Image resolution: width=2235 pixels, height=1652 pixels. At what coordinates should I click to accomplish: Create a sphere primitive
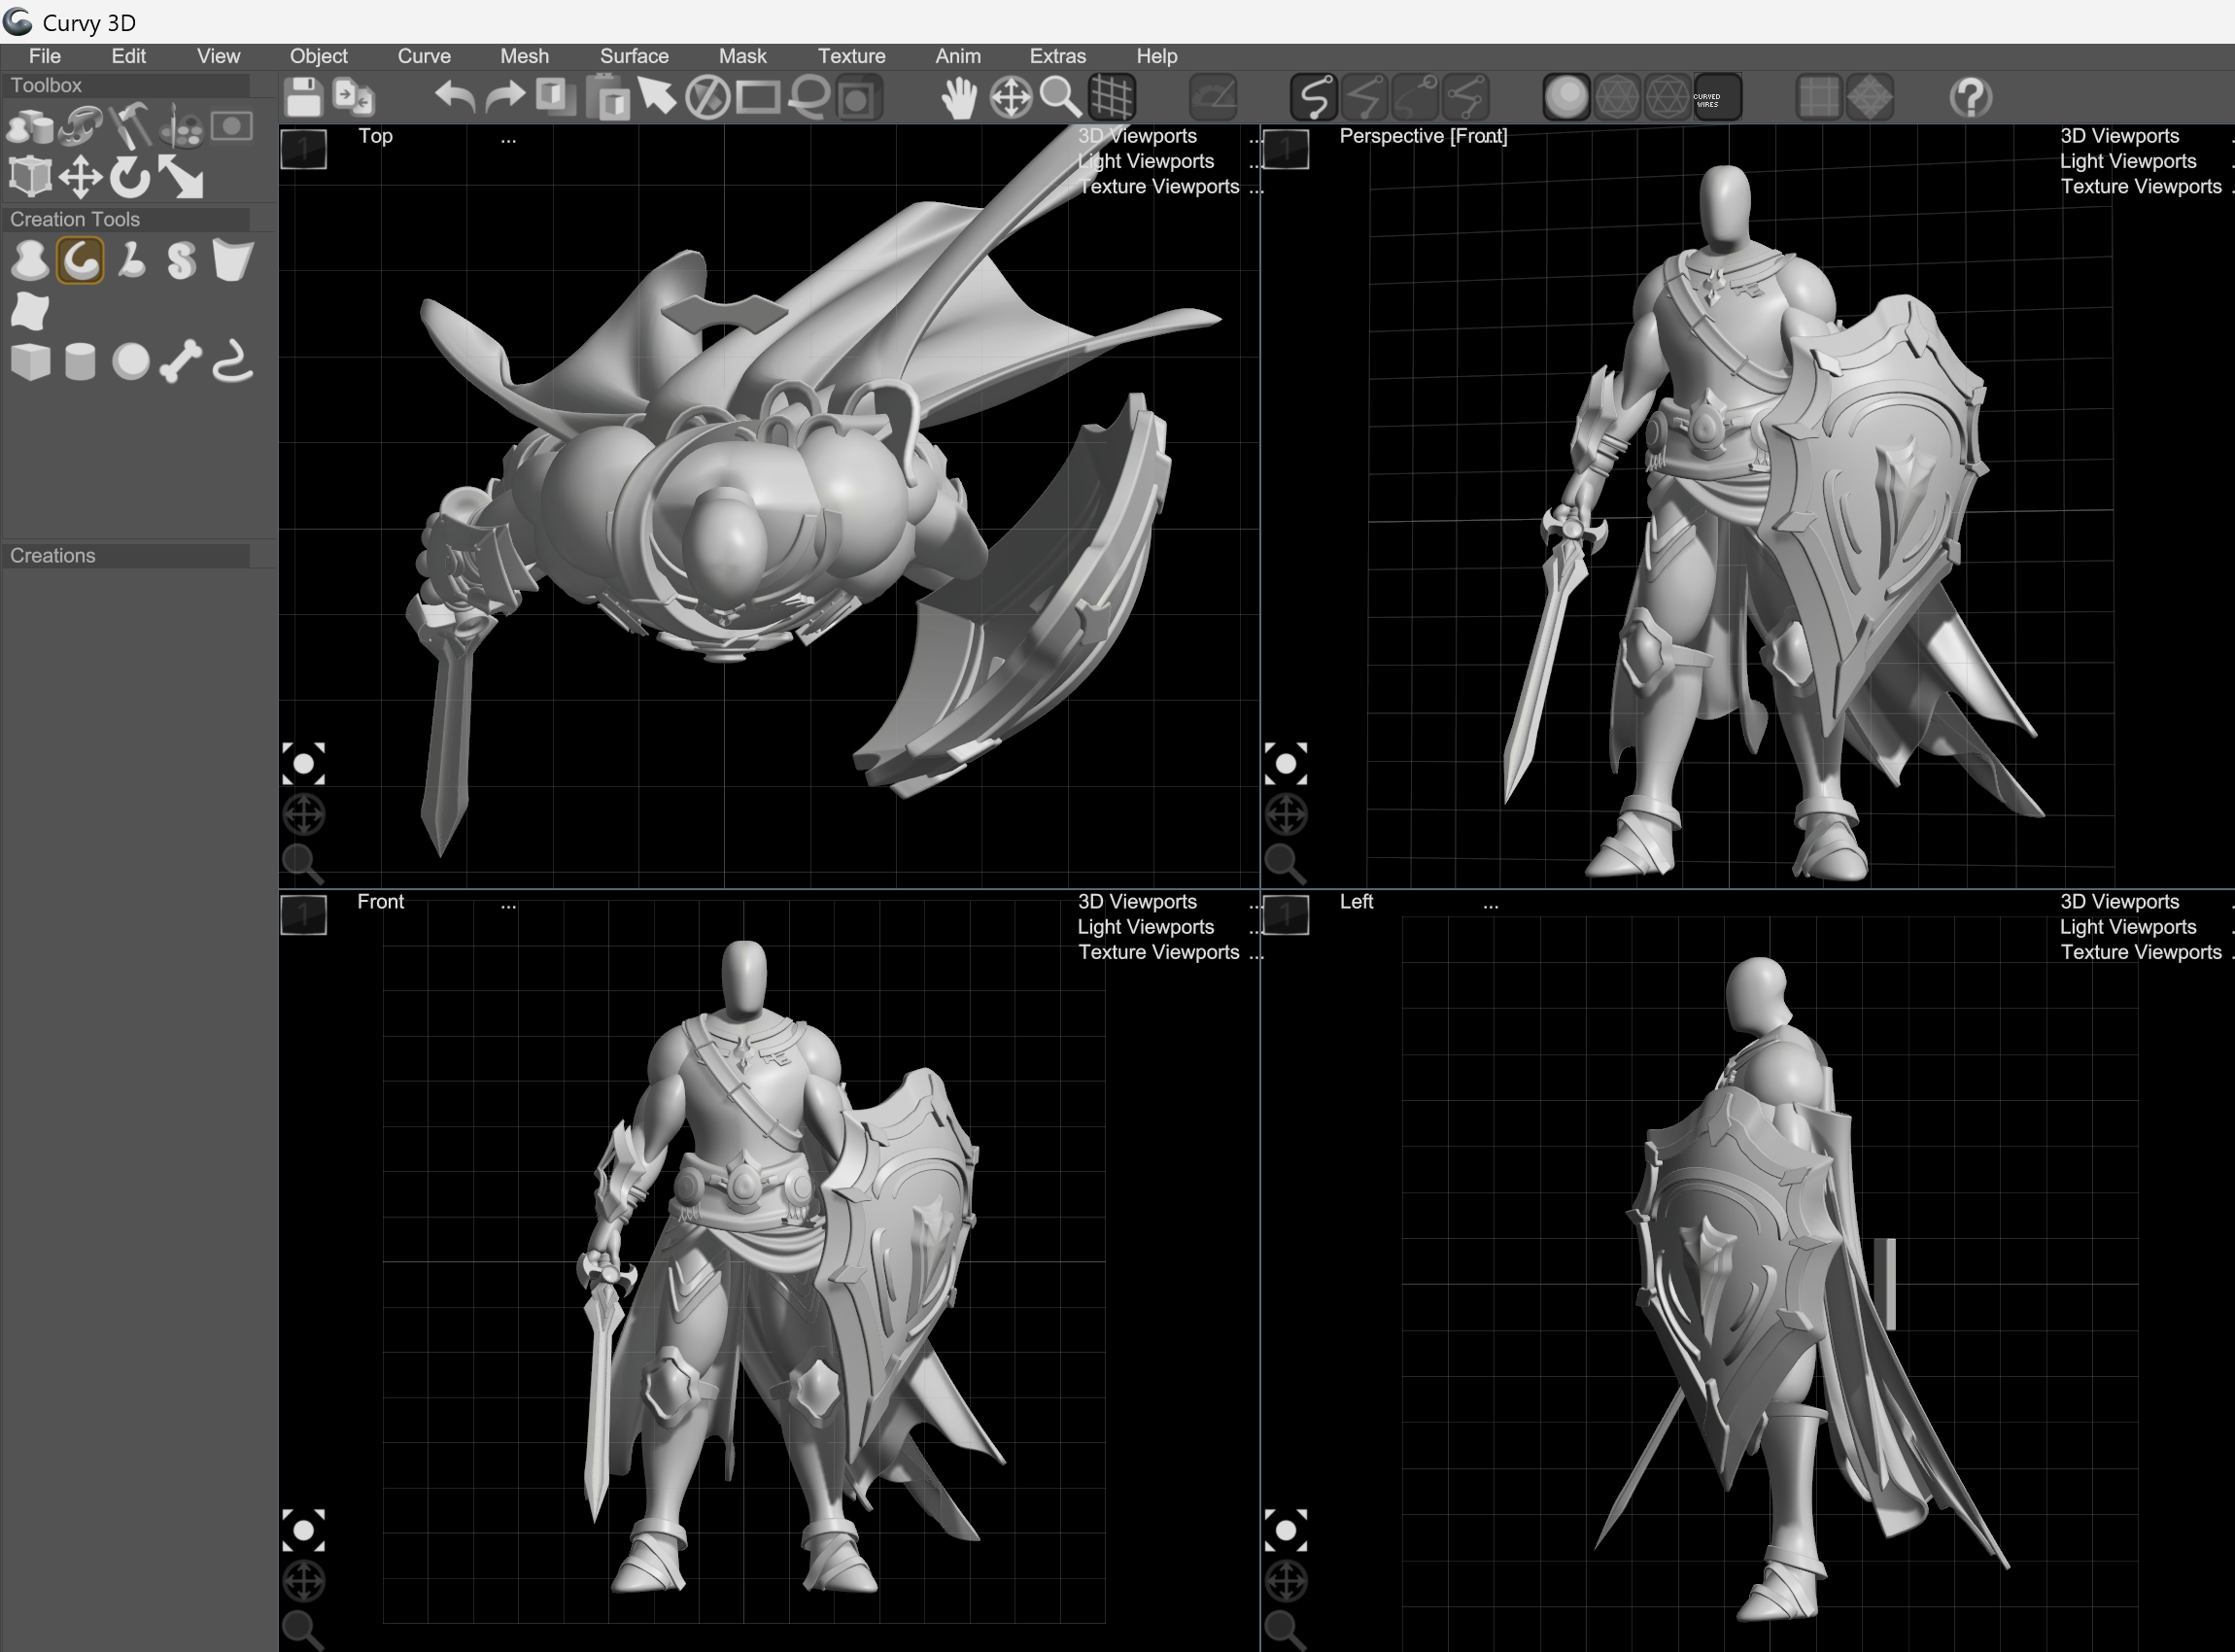coord(131,361)
